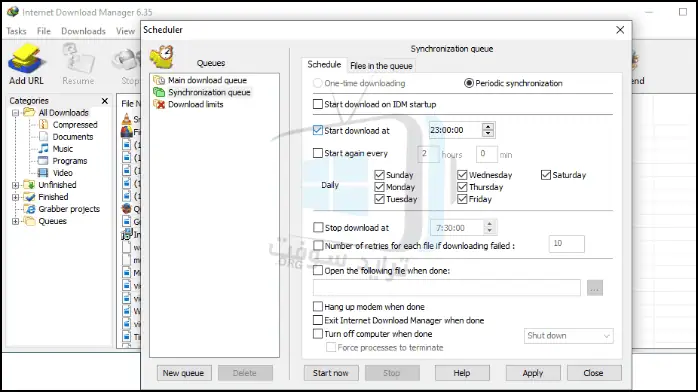The image size is (698, 392).
Task: Open the Tasks menu
Action: [16, 31]
